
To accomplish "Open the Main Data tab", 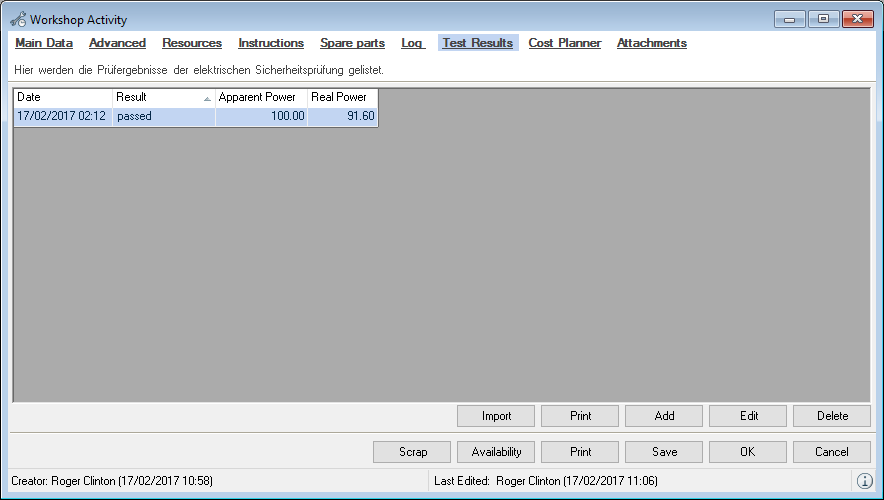I will click(44, 43).
